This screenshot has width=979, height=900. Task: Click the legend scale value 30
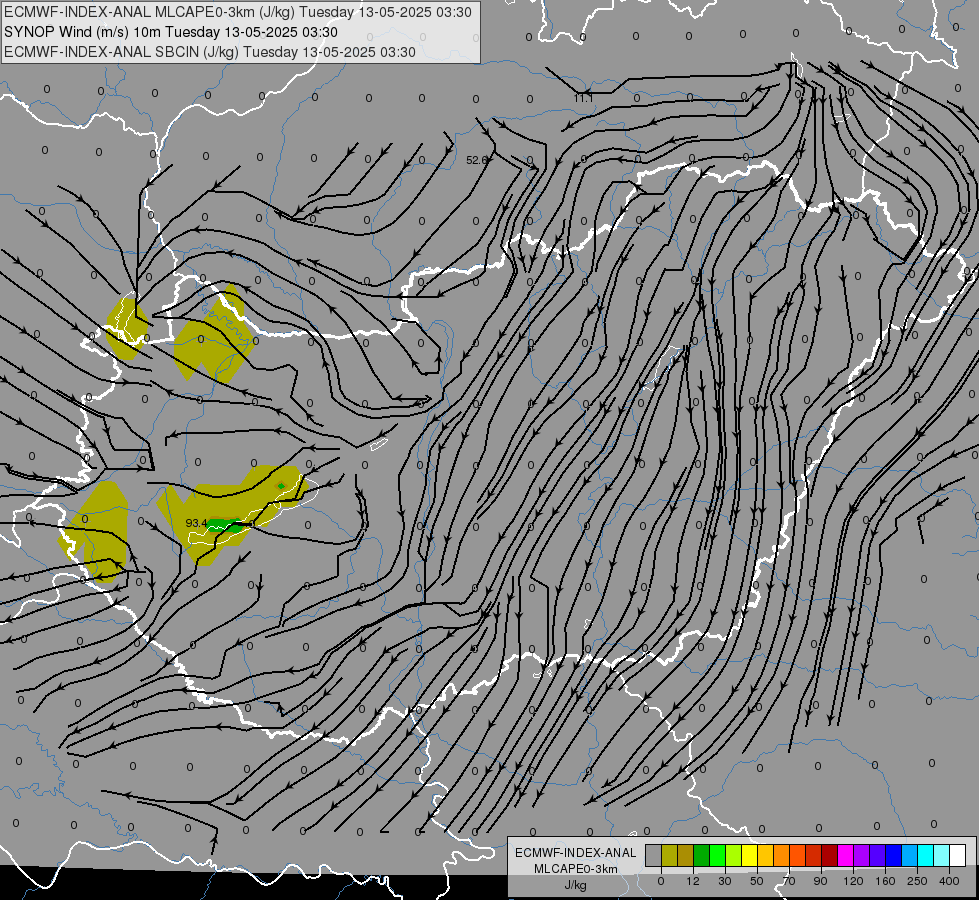point(725,881)
